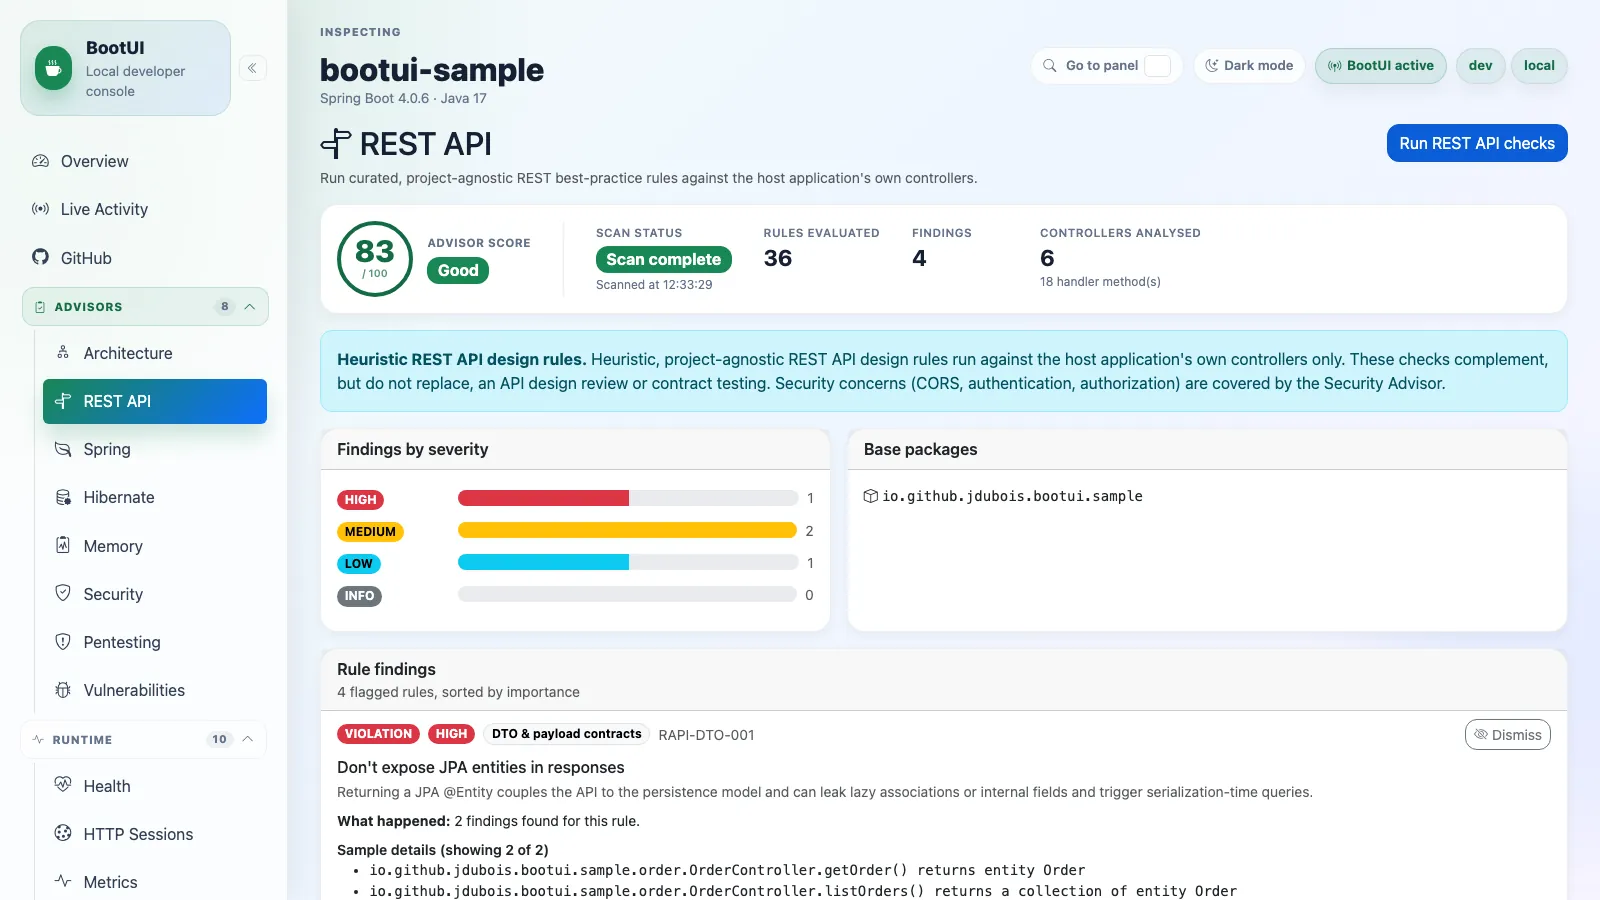Run REST API checks
The image size is (1600, 900).
tap(1477, 143)
